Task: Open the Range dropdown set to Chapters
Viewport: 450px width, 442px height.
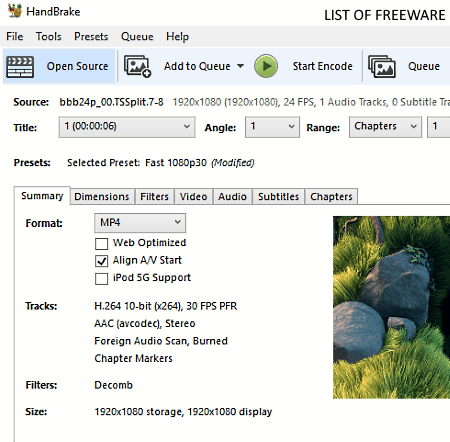Action: (x=385, y=127)
